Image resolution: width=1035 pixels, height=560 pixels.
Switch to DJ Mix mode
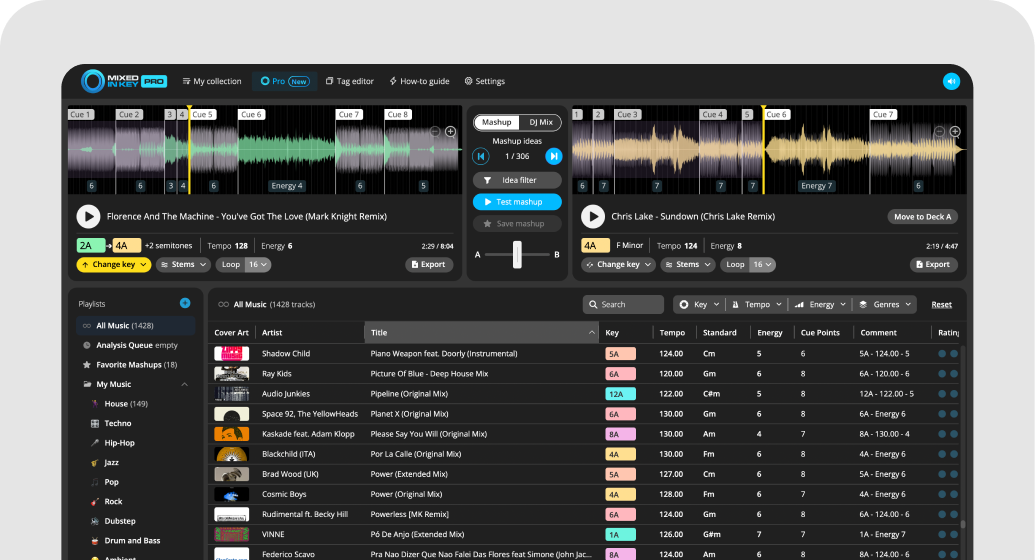pos(541,122)
